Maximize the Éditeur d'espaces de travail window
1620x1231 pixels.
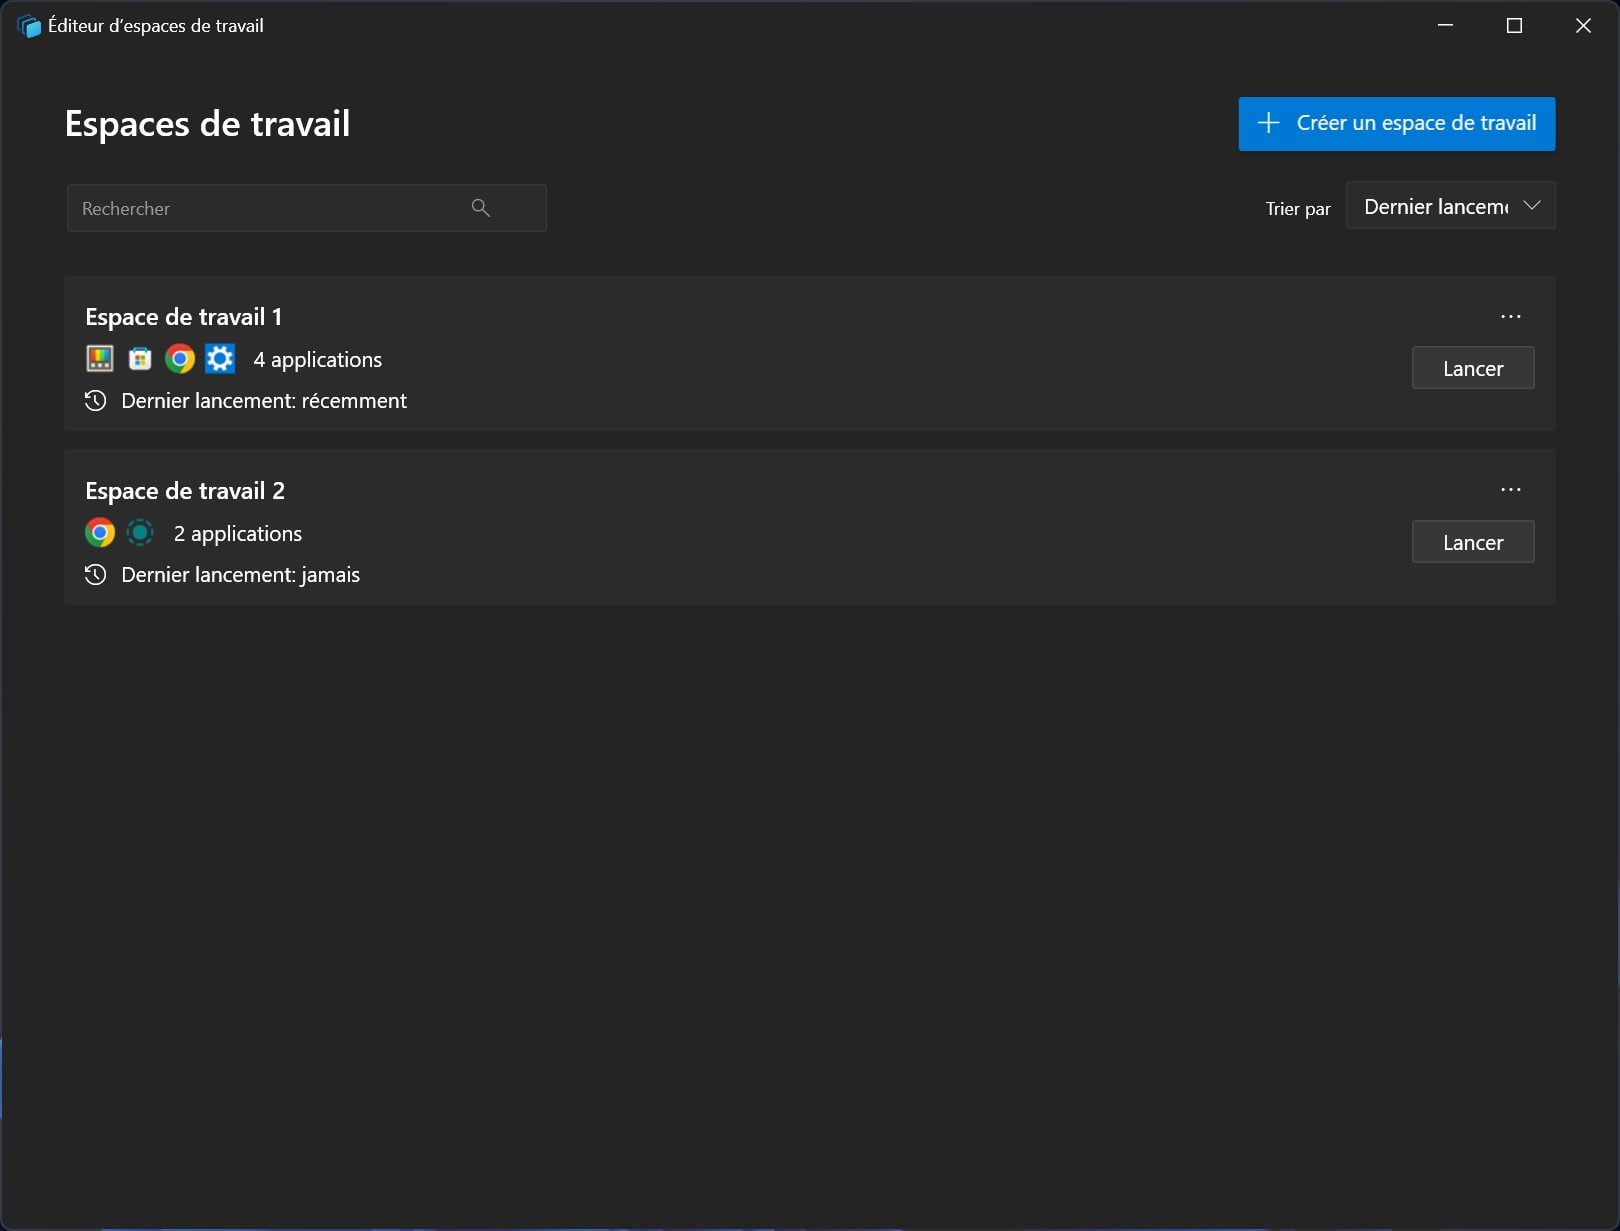point(1514,26)
